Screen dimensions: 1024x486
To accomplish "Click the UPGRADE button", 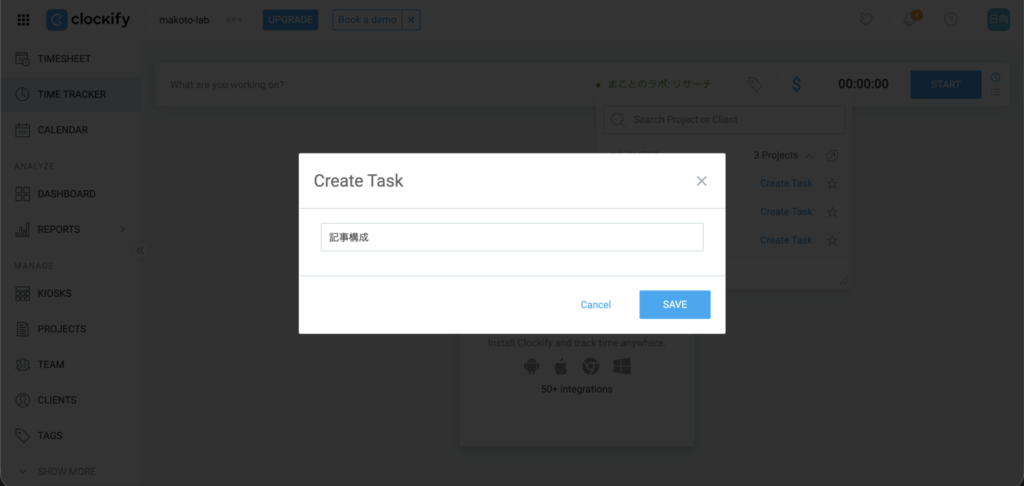I will click(290, 20).
